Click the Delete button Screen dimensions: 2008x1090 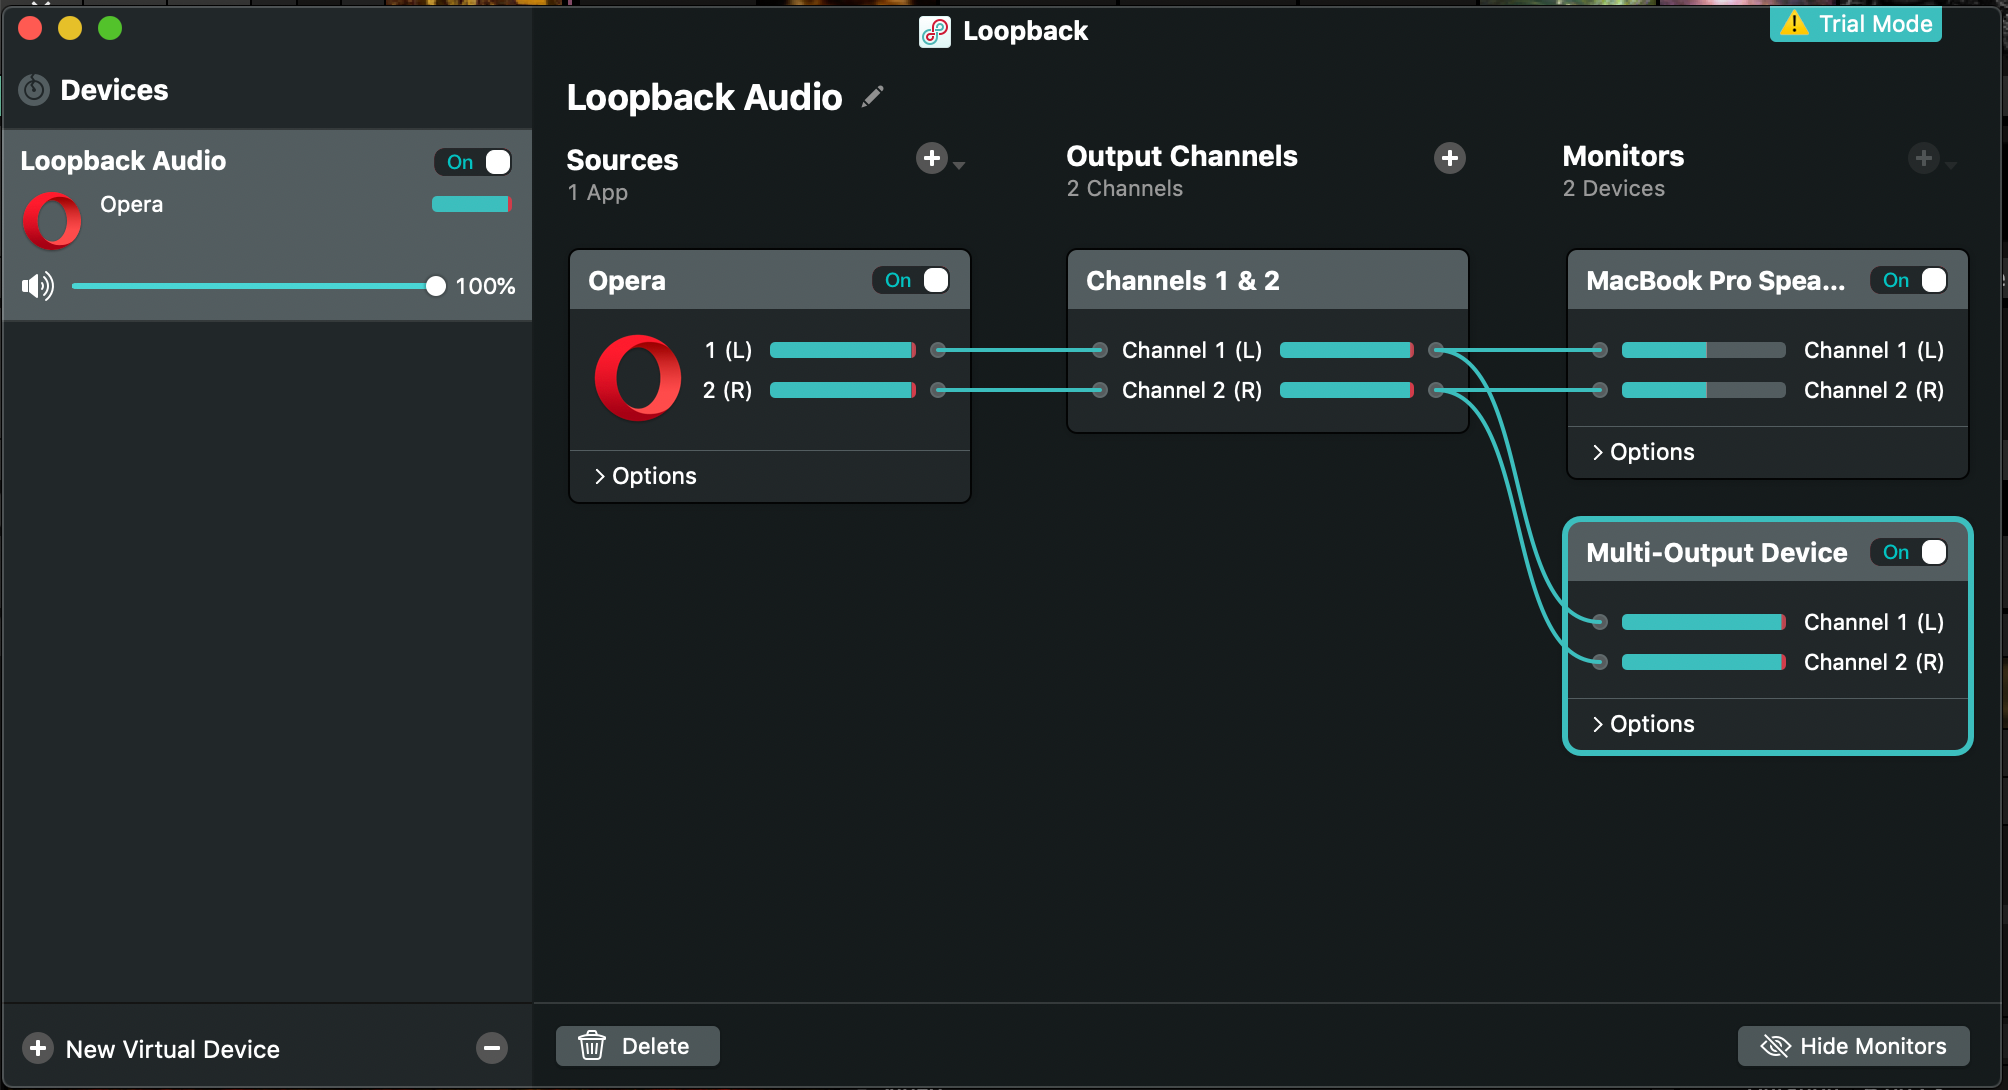638,1046
